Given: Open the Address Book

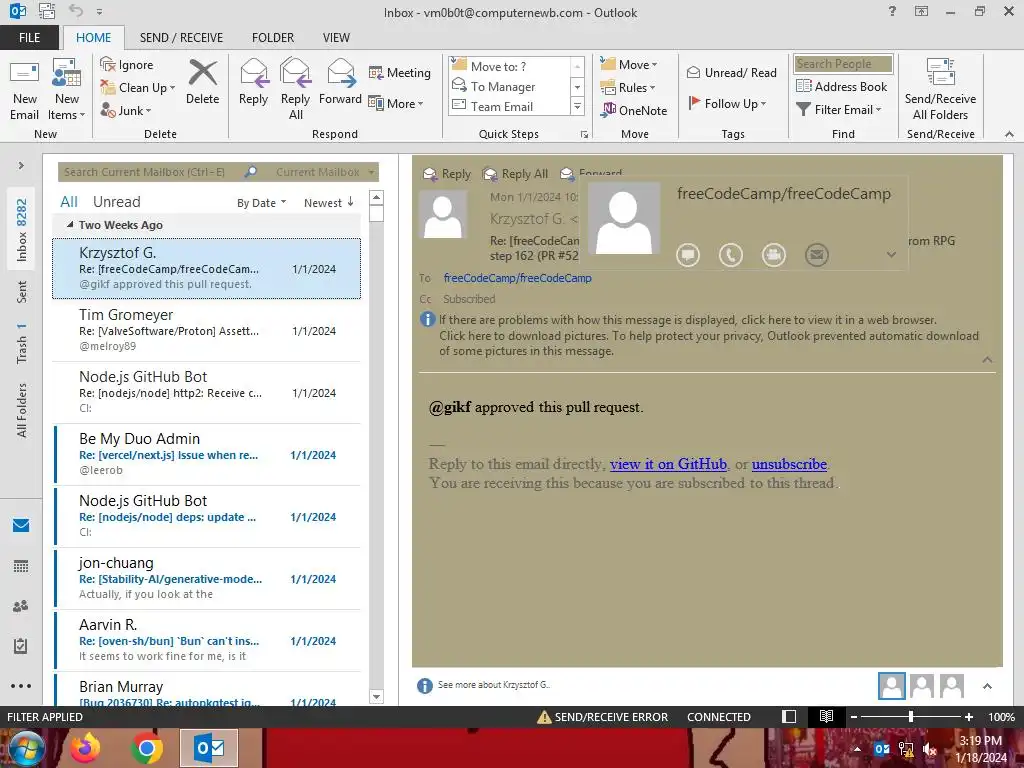Looking at the screenshot, I should tap(841, 86).
